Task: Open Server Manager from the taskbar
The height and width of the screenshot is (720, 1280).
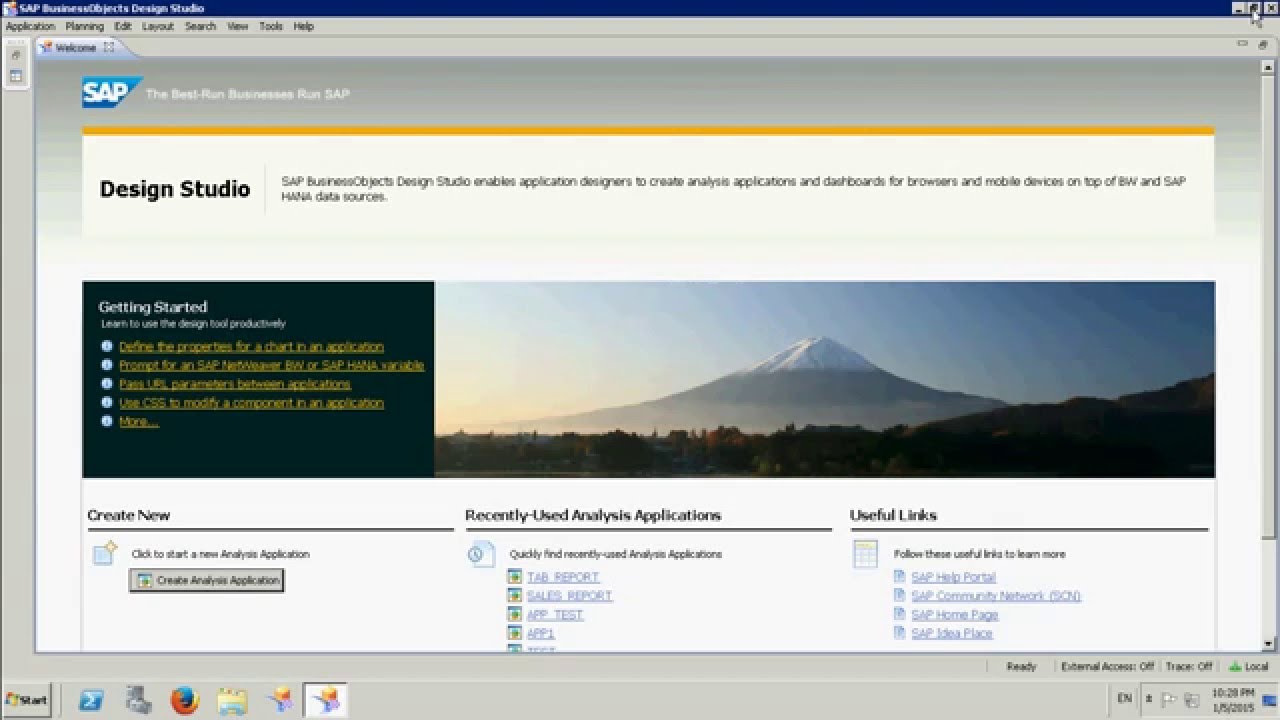Action: pos(139,700)
